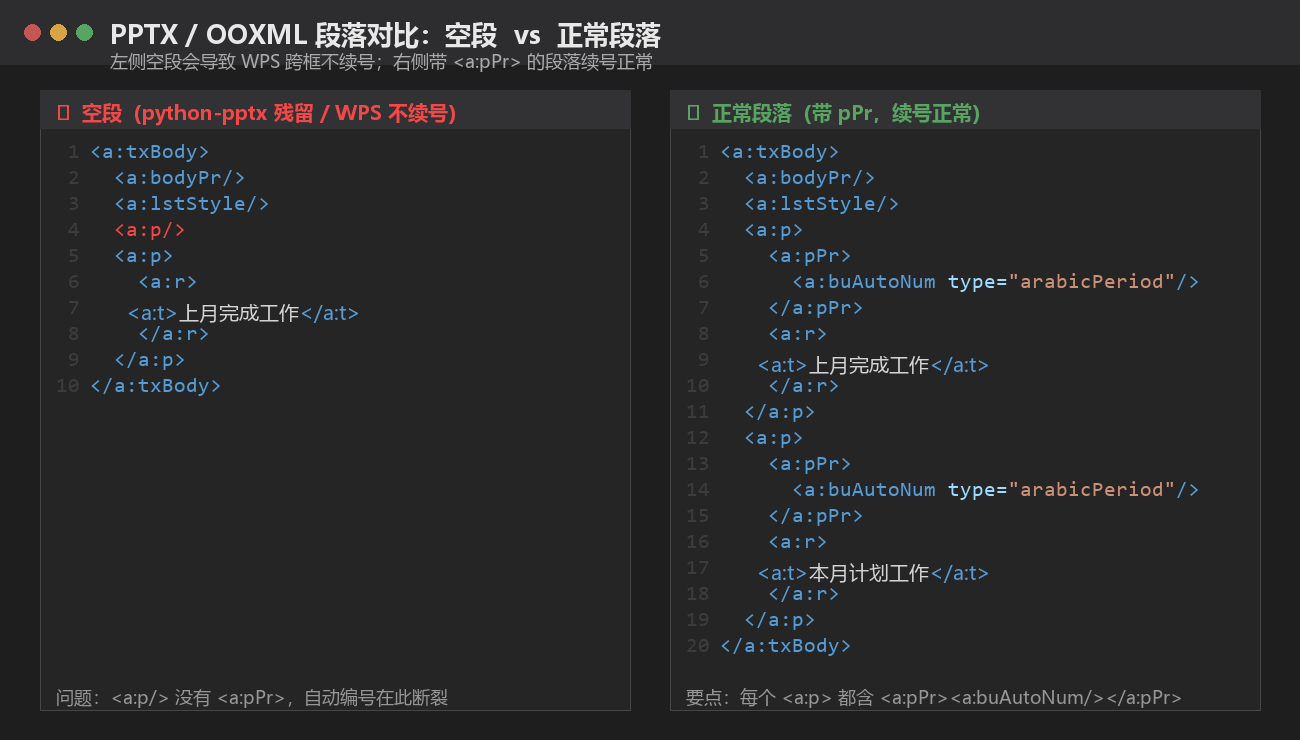
Task: Click line number 20 in the 正常段落 panel gutter
Action: (698, 646)
